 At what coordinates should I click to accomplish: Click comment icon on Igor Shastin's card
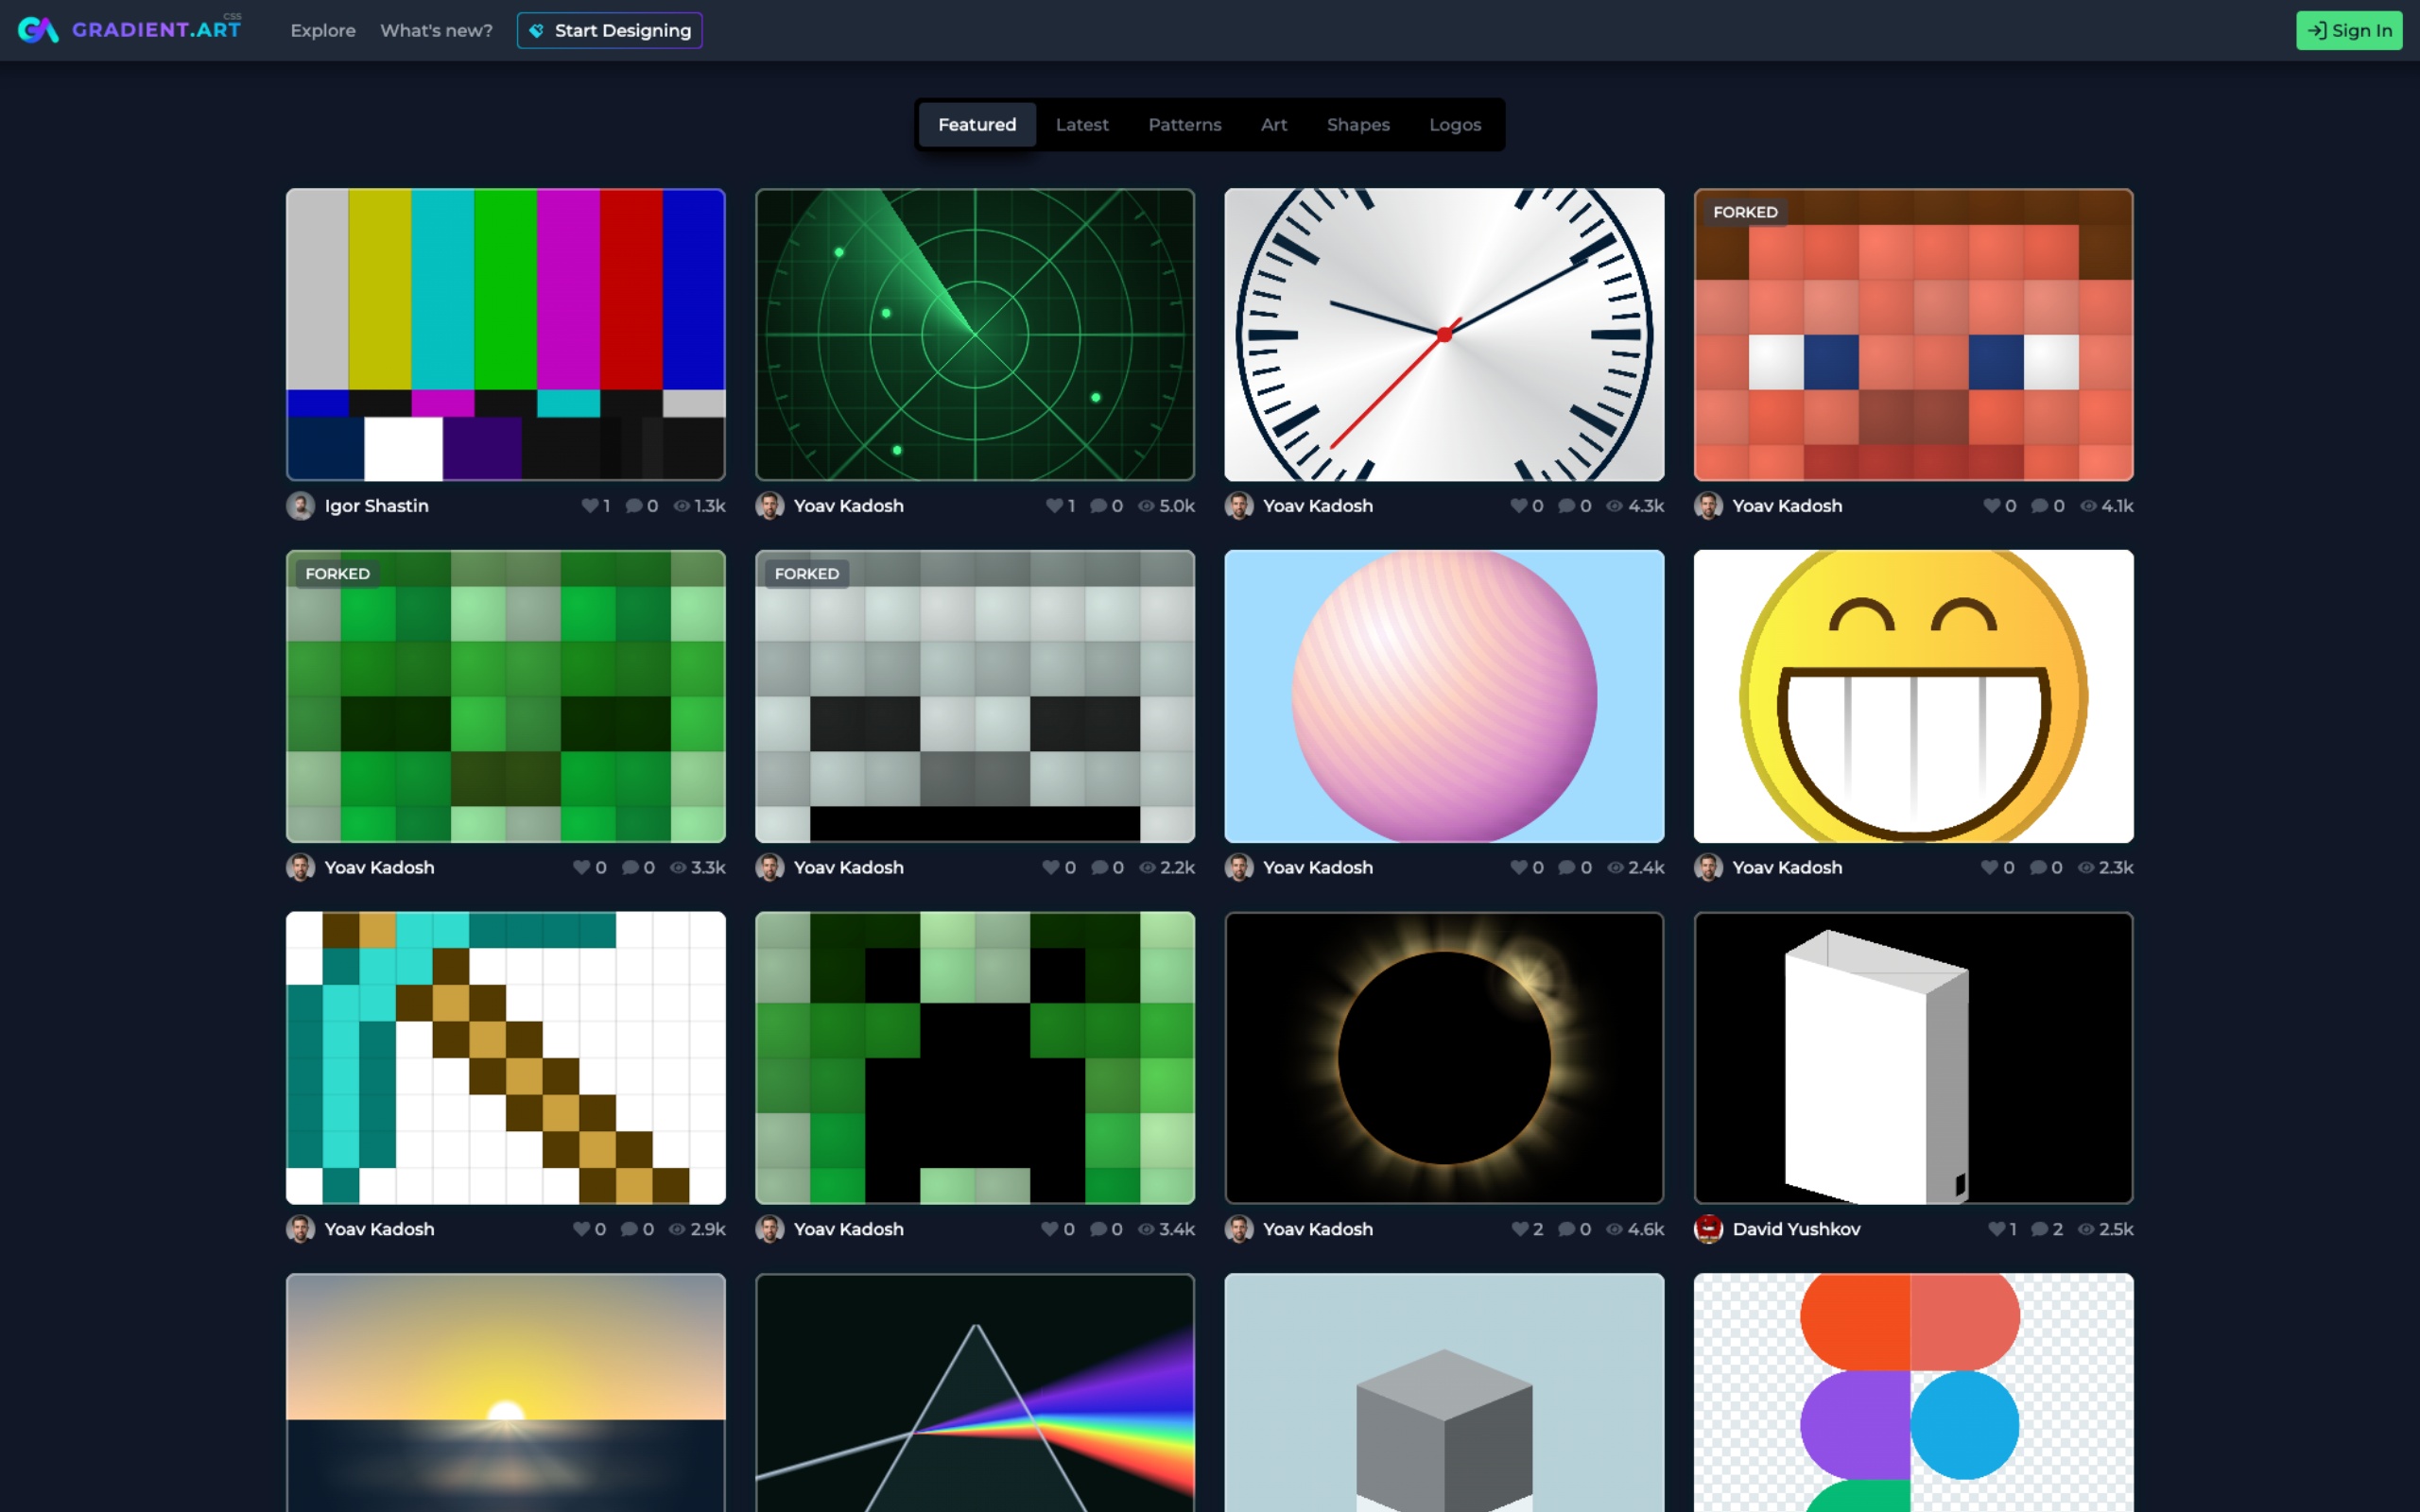pos(634,506)
